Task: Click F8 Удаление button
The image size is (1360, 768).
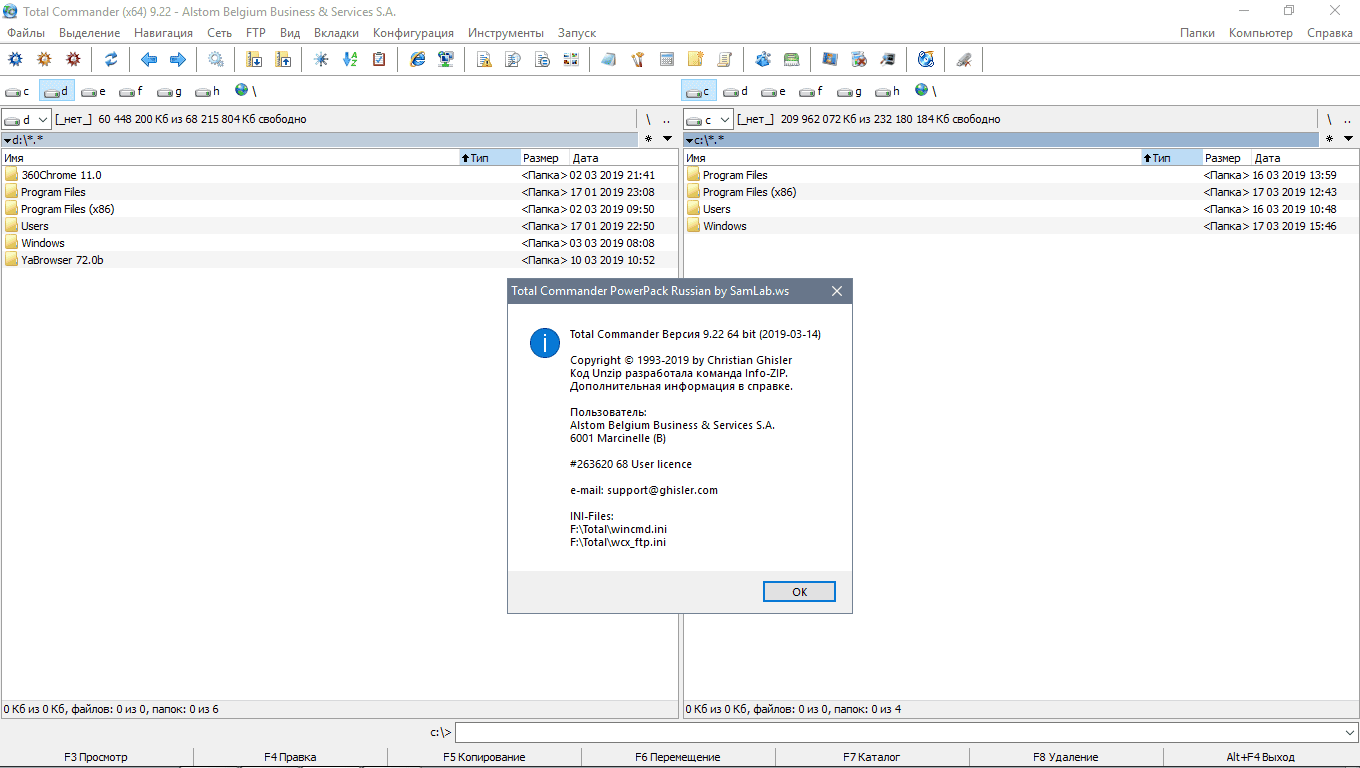Action: pyautogui.click(x=1066, y=757)
